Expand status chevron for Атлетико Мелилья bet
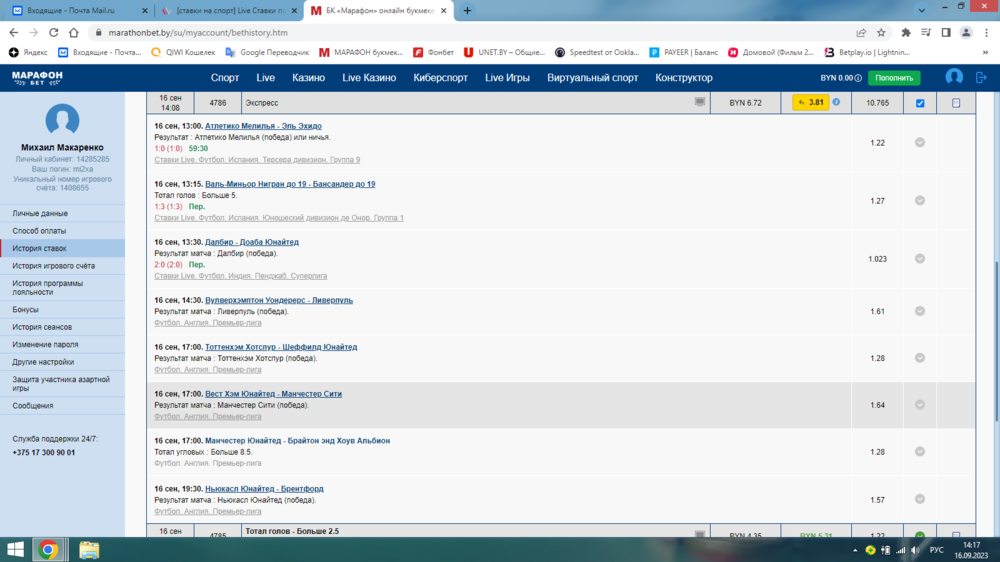This screenshot has height=562, width=1000. point(920,143)
